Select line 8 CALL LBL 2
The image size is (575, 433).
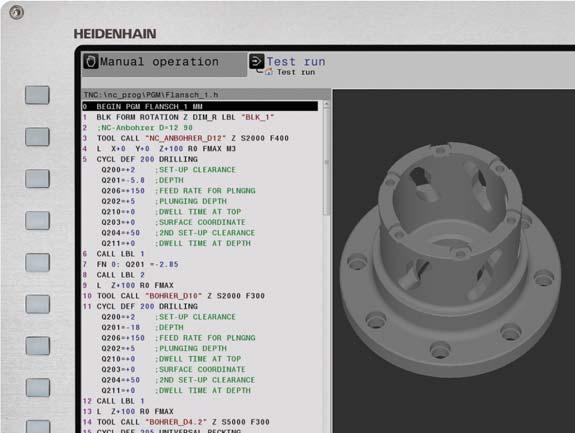pos(113,275)
